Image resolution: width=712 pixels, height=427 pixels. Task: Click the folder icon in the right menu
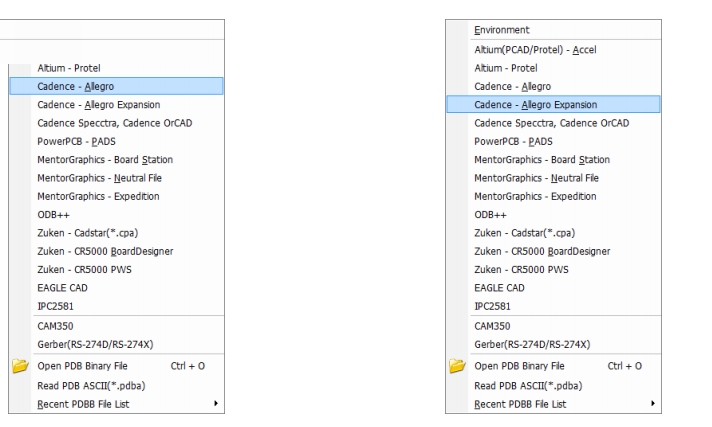pos(458,368)
